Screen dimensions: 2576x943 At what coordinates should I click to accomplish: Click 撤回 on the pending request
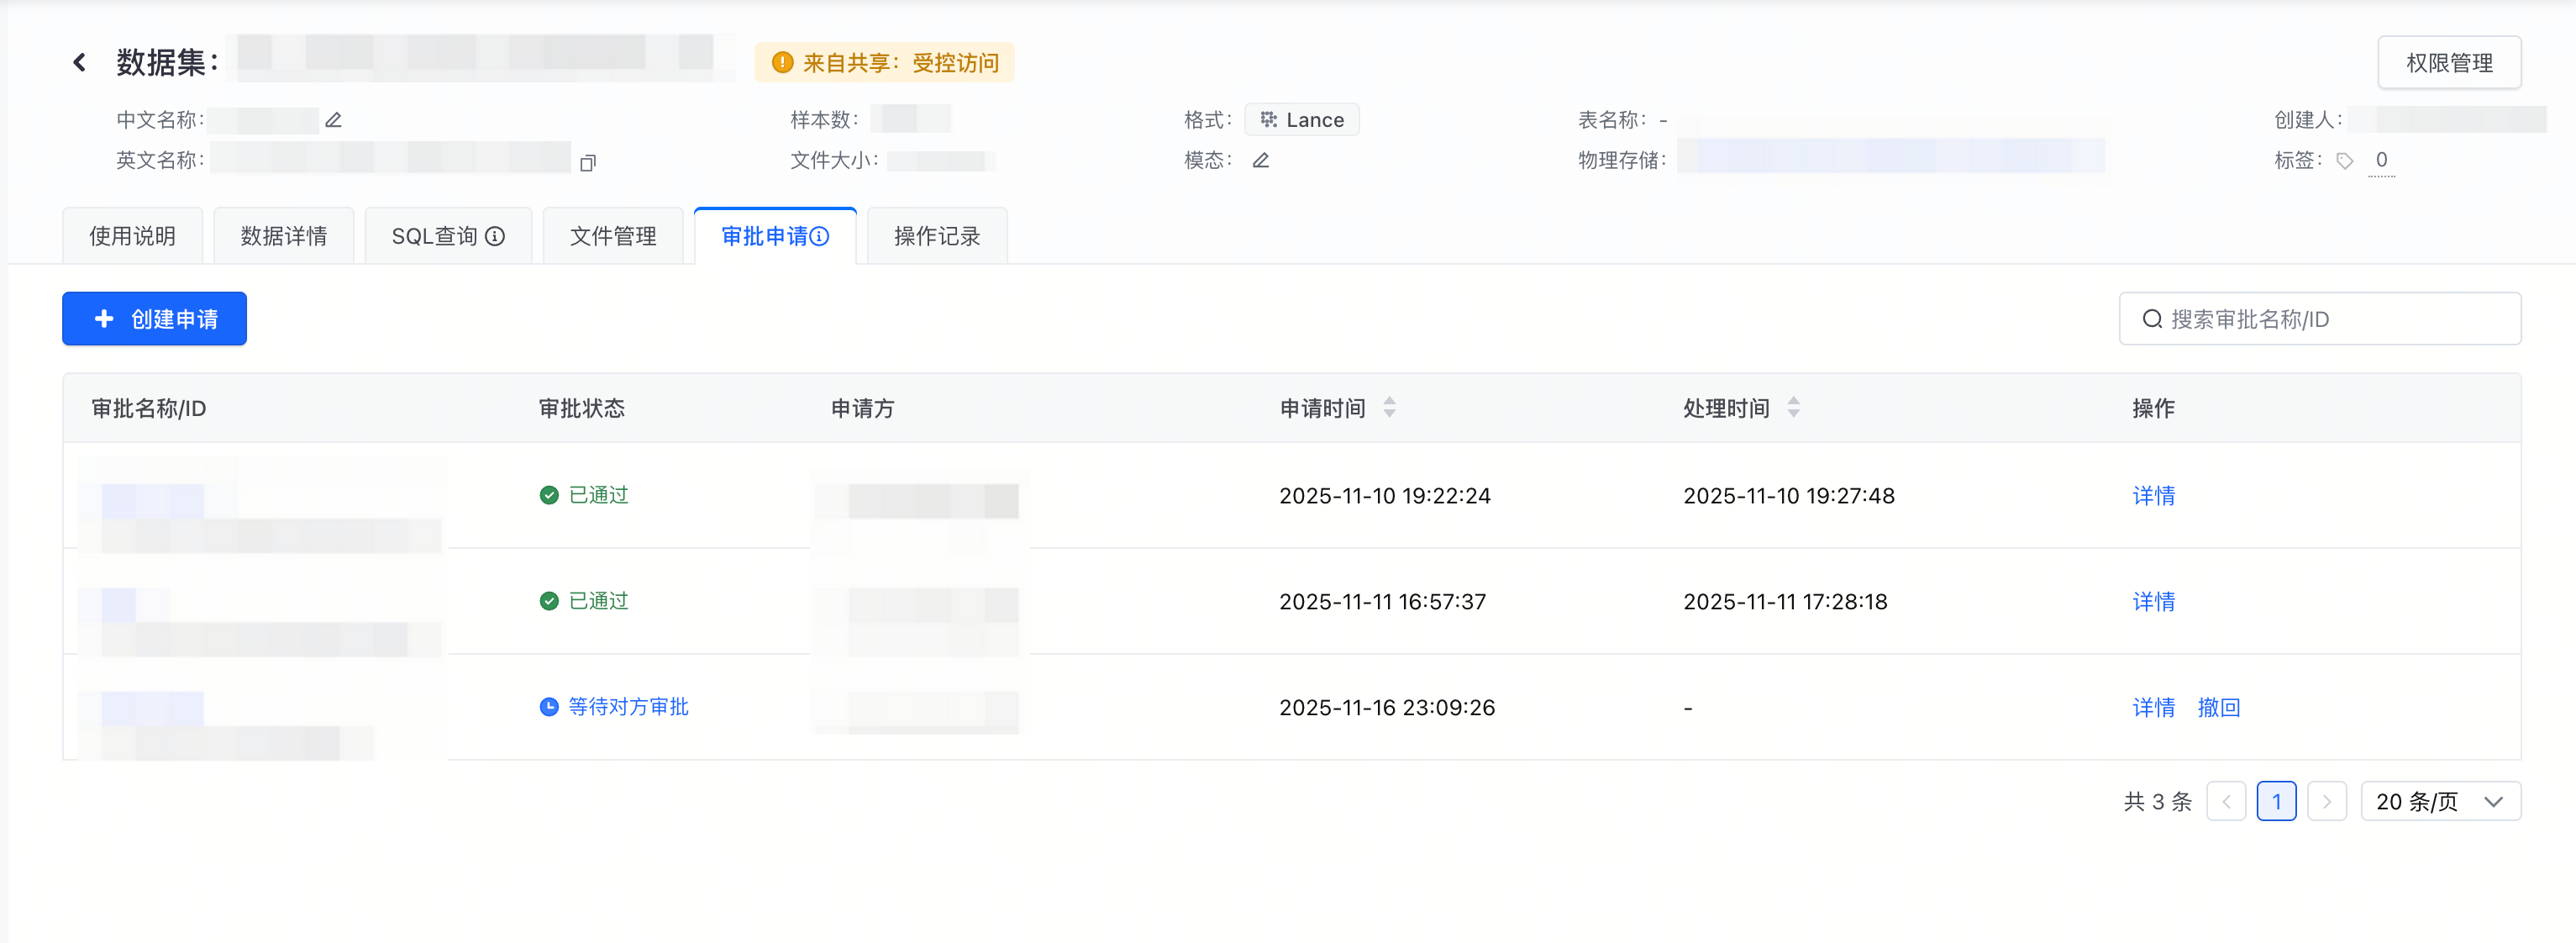coord(2218,707)
